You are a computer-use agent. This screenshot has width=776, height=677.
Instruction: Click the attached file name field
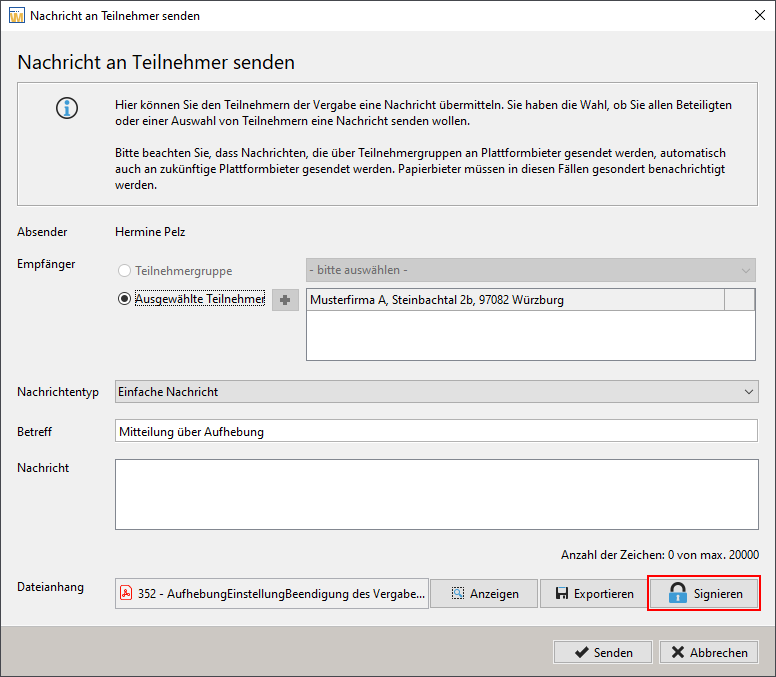[272, 593]
